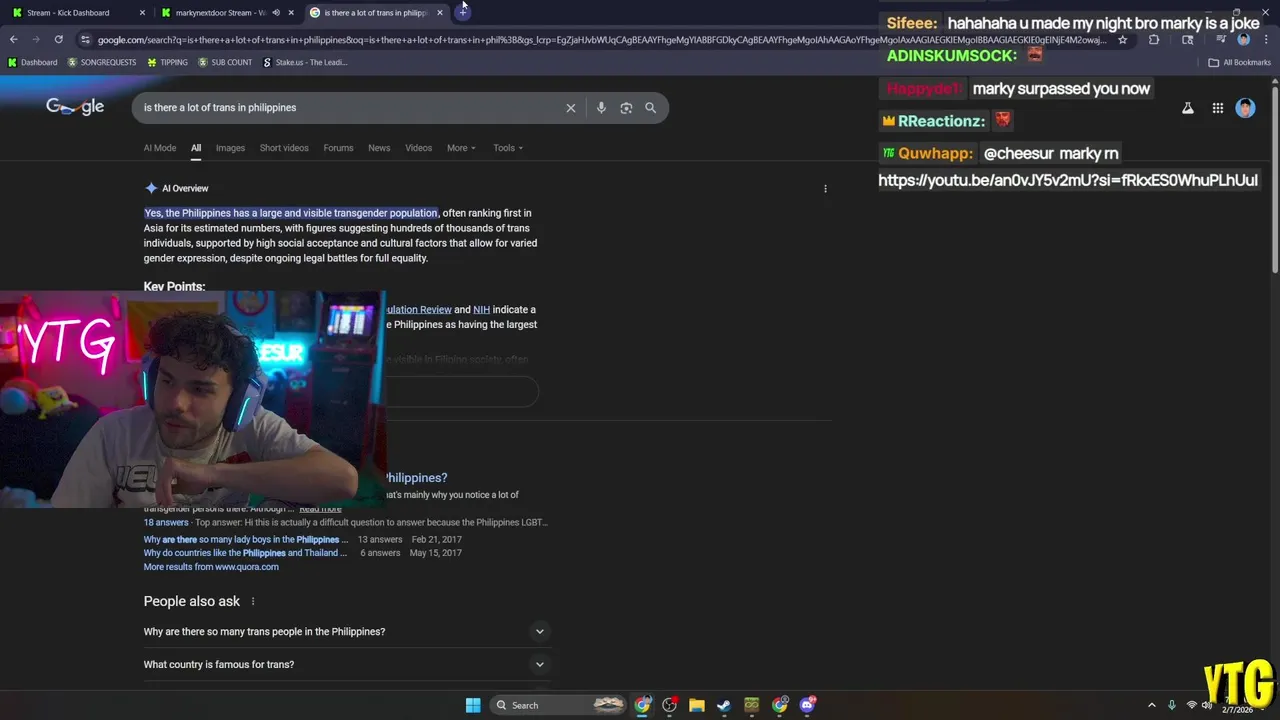Open the NIH source link
1280x720 pixels.
pyautogui.click(x=481, y=310)
